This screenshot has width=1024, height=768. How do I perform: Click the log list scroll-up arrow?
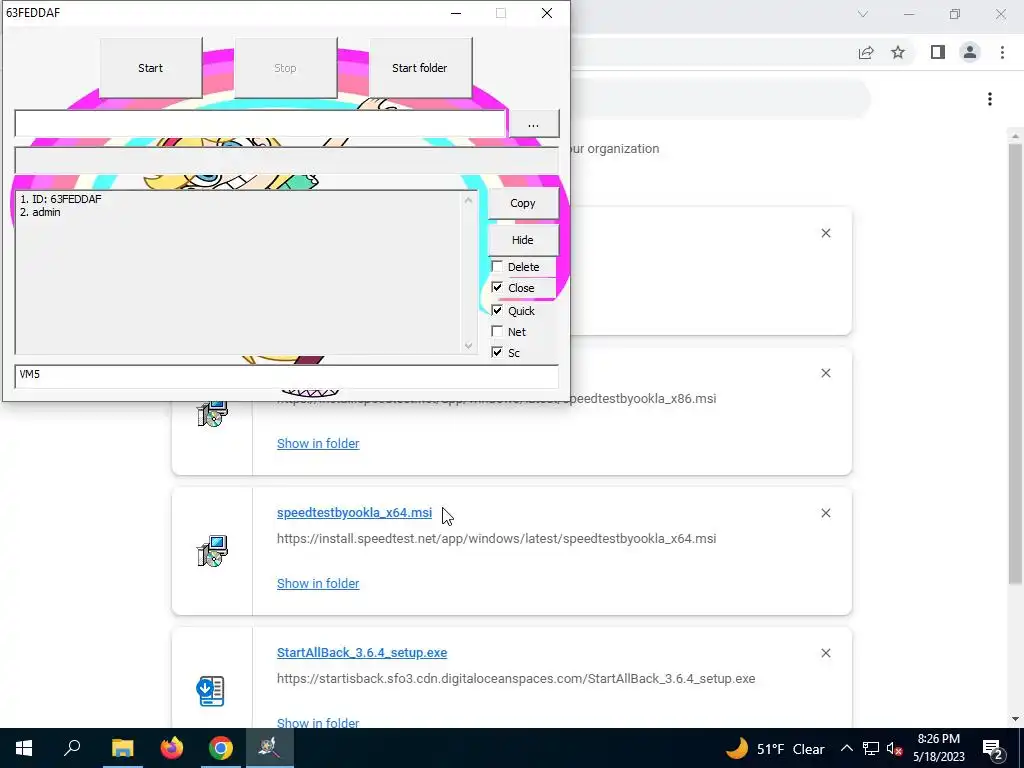(468, 200)
